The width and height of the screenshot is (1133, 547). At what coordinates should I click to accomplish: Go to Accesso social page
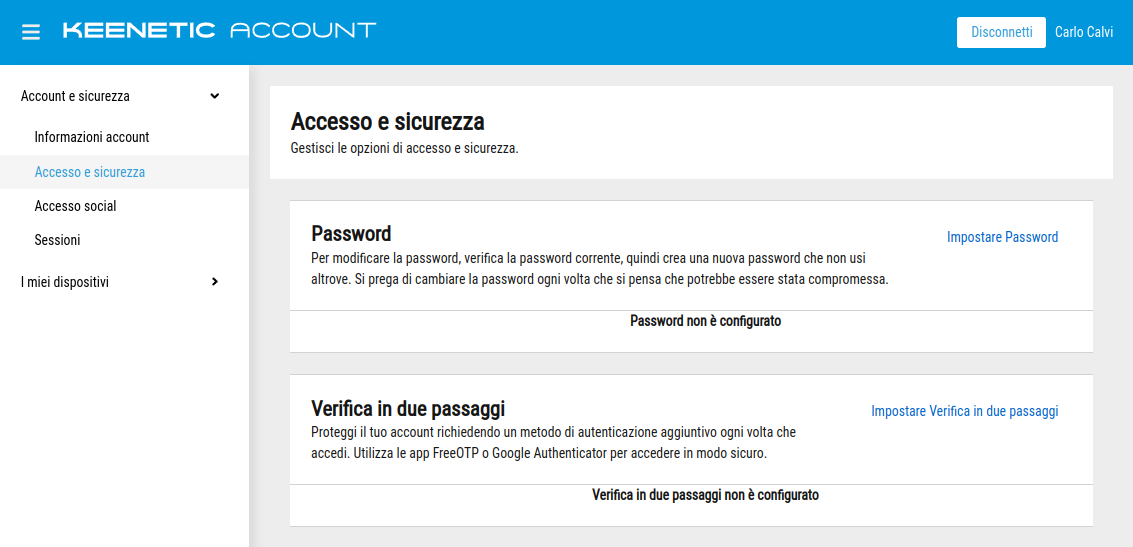coord(75,206)
